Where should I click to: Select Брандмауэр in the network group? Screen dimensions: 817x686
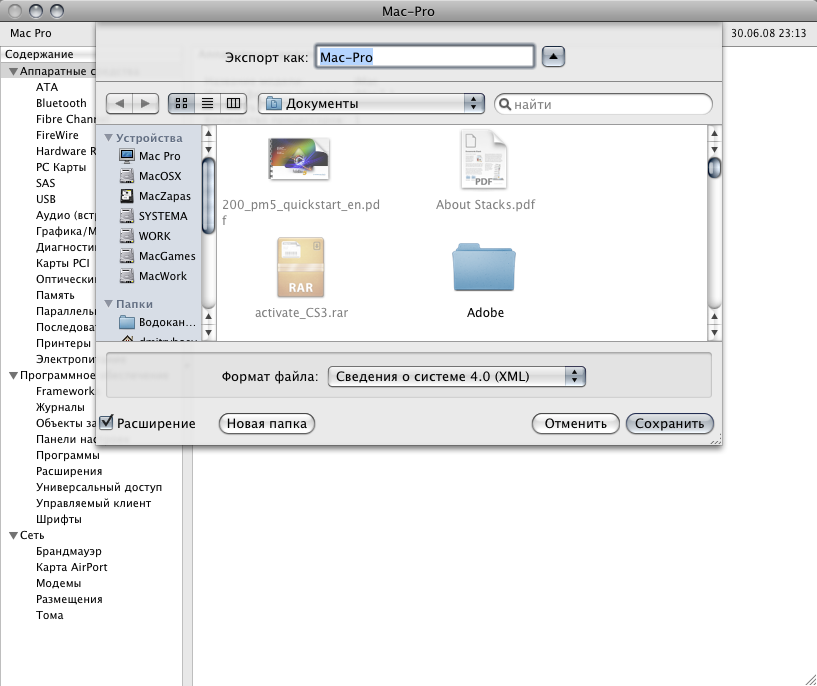coord(69,551)
